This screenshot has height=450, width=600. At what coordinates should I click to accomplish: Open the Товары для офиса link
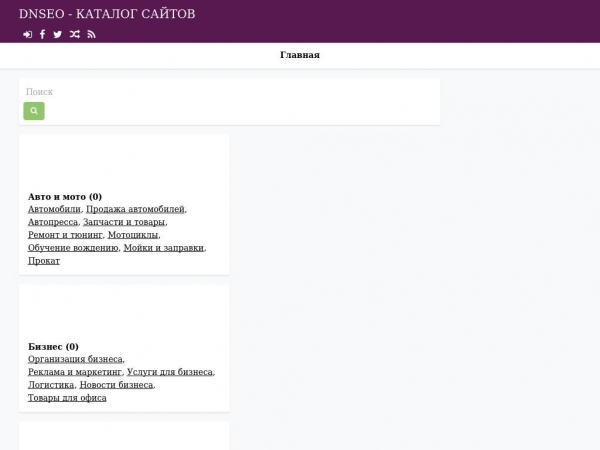[67, 398]
